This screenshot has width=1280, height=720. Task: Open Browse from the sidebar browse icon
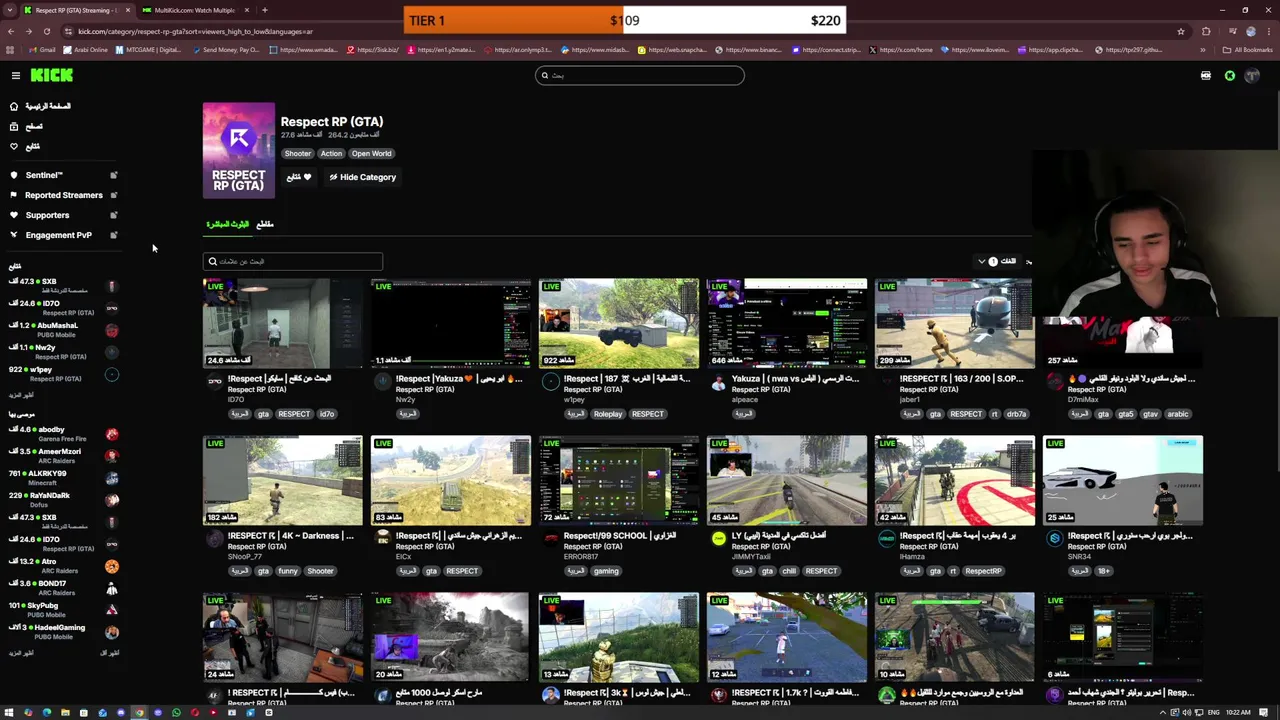[x=14, y=126]
